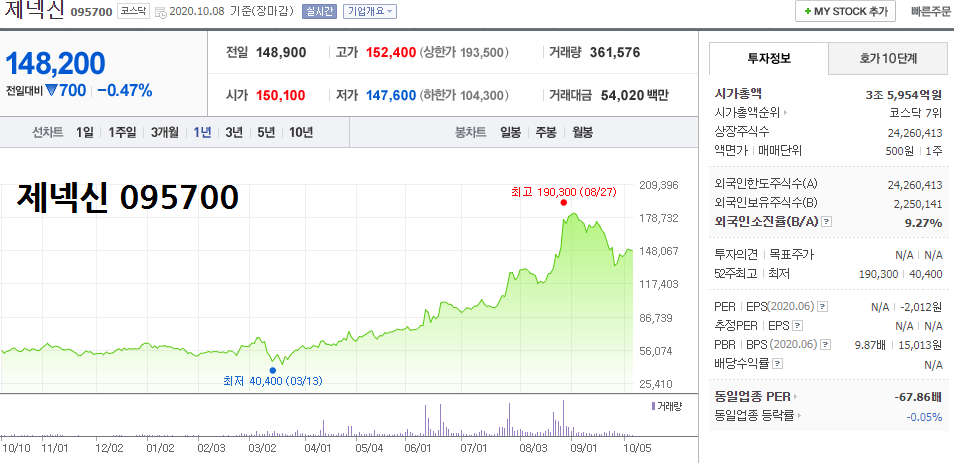Click the help icon beside PBR BPS(2020.06)
Viewport: 954px width, 463px height.
[x=826, y=345]
